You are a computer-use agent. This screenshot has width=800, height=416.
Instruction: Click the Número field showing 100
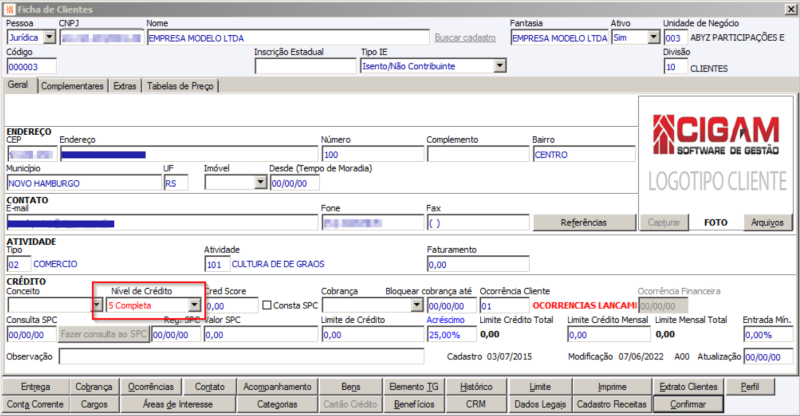point(373,154)
